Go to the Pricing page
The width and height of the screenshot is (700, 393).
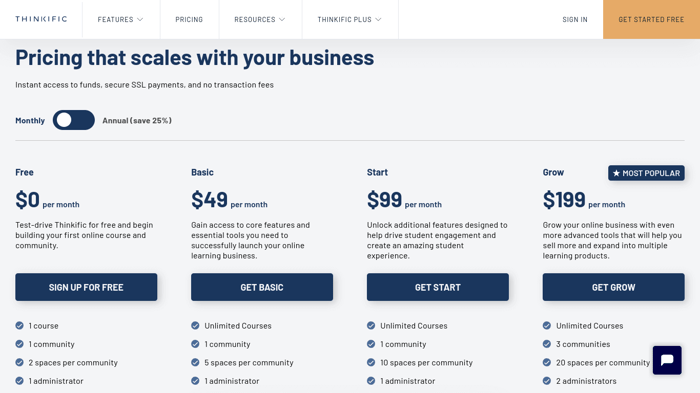point(189,19)
